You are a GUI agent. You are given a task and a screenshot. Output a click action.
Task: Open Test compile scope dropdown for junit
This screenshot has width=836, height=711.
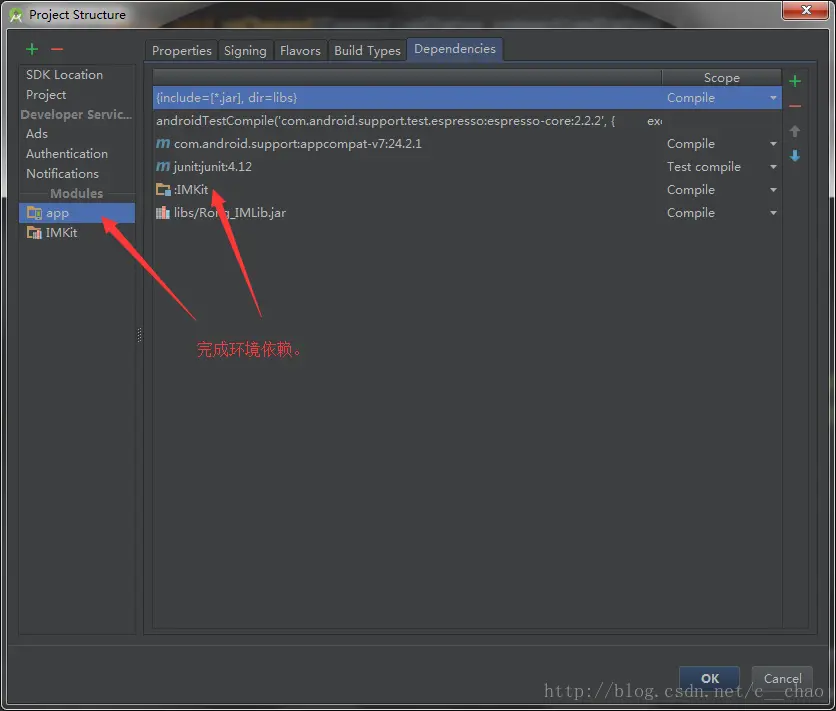click(773, 167)
